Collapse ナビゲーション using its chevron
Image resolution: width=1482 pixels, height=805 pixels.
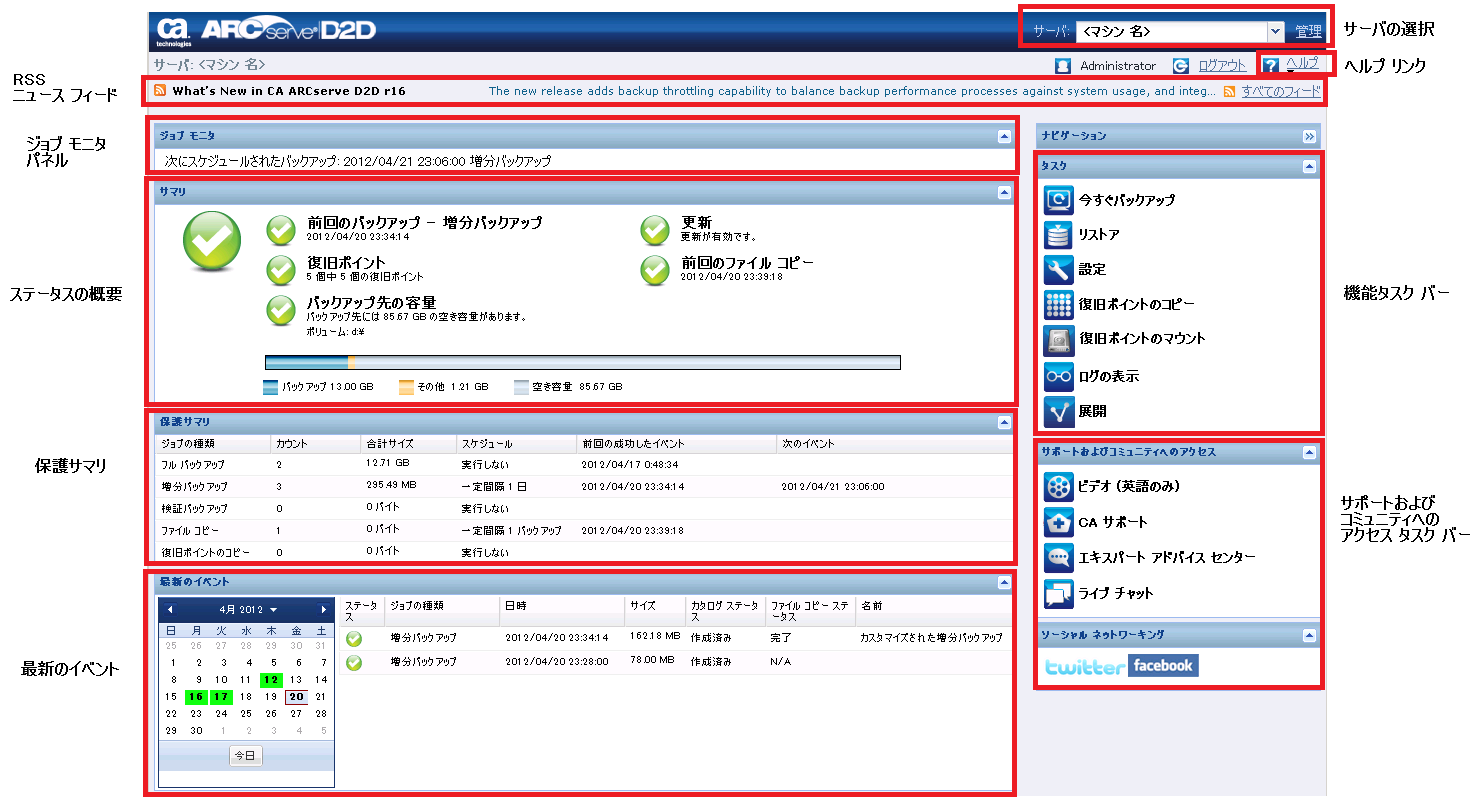(1311, 134)
